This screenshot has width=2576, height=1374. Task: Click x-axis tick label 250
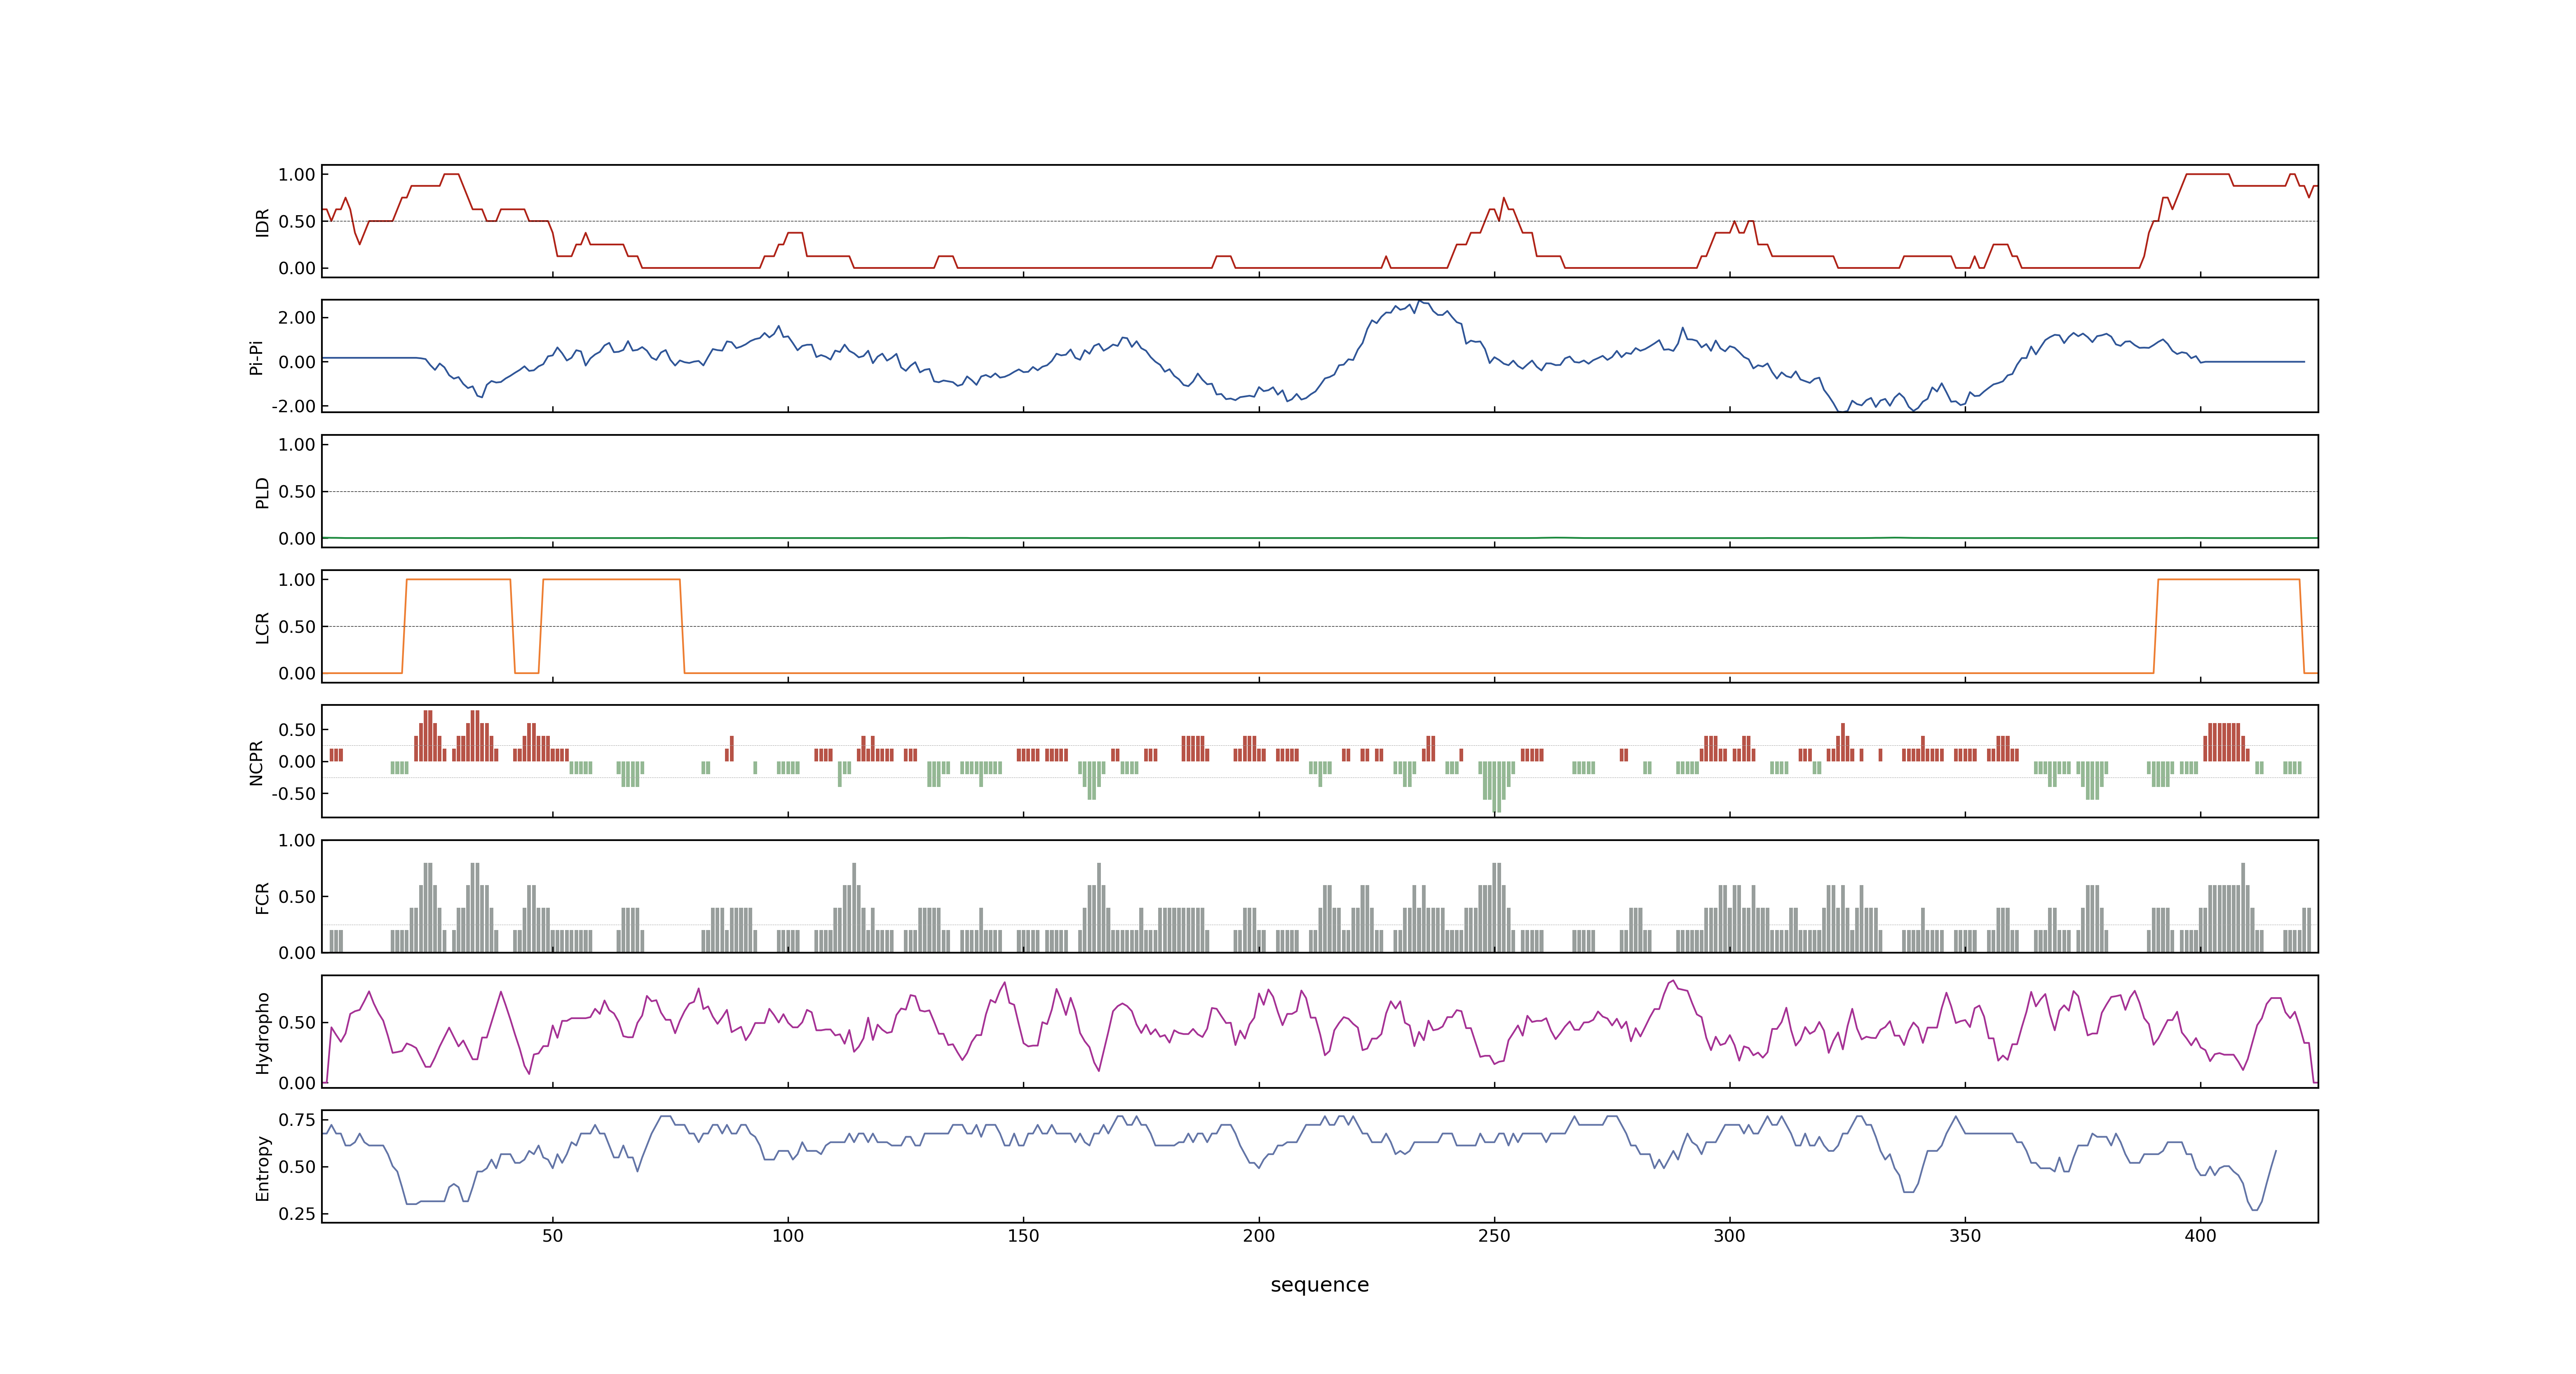[x=1494, y=1236]
